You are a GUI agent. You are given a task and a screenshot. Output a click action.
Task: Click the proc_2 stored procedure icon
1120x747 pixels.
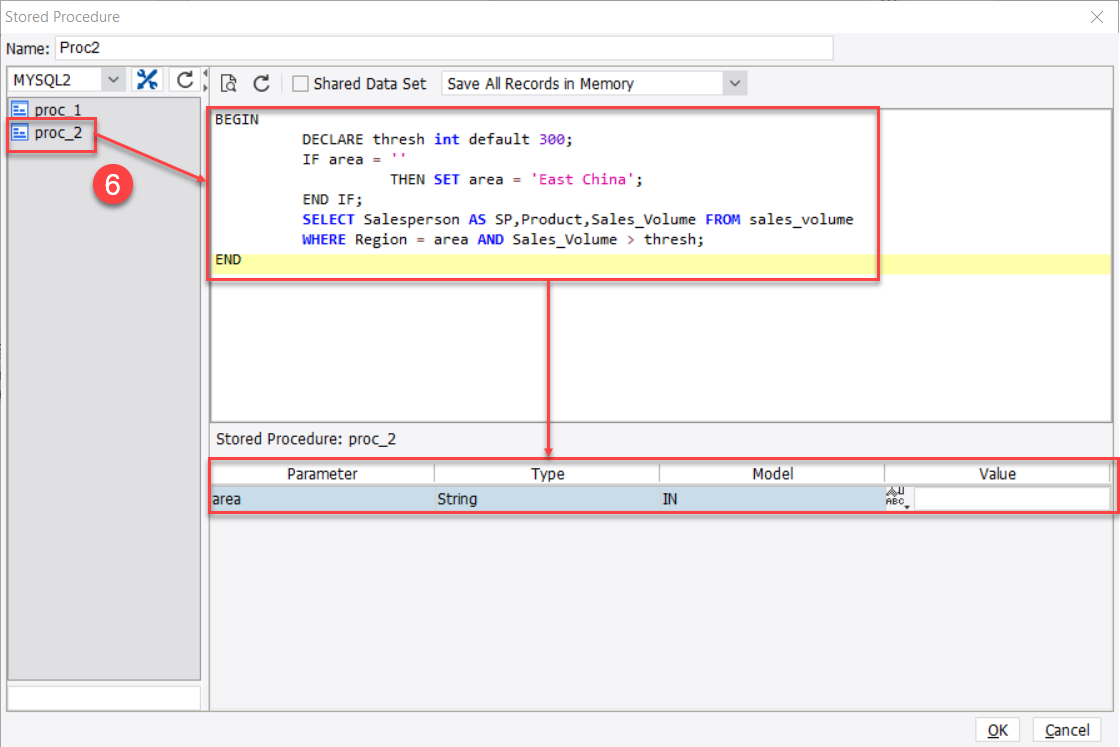(20, 132)
